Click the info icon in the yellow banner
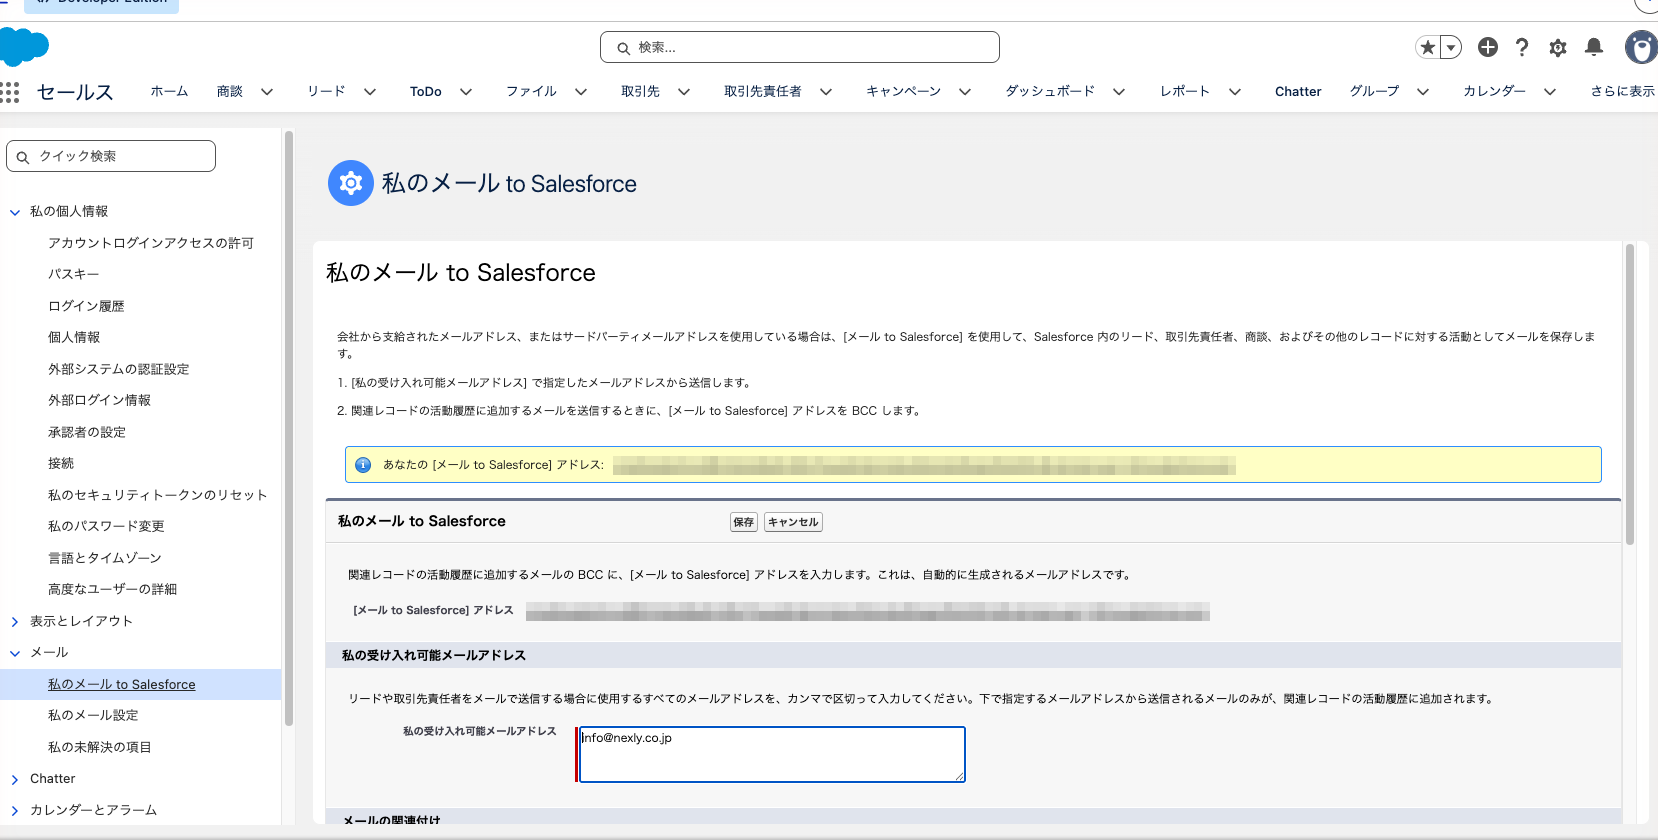The width and height of the screenshot is (1658, 840). point(363,465)
